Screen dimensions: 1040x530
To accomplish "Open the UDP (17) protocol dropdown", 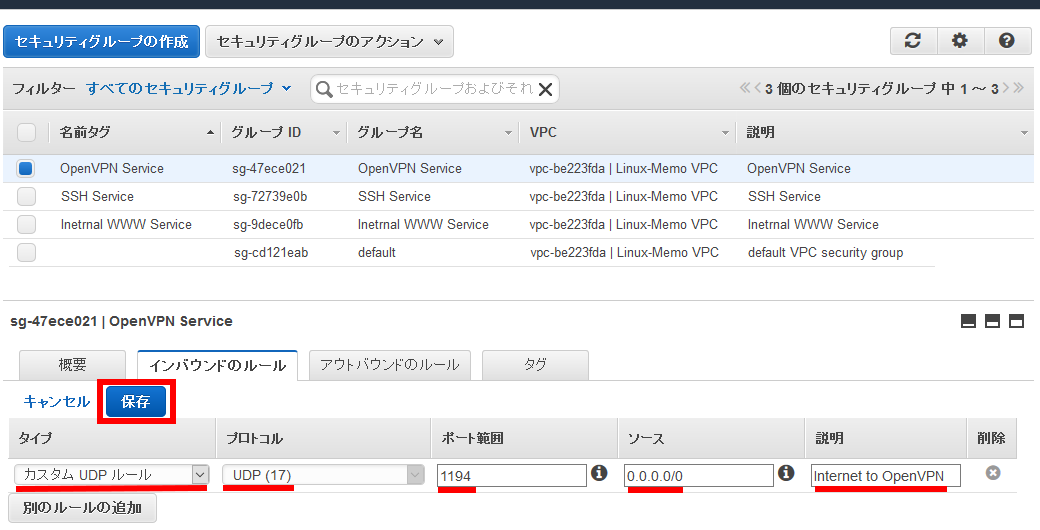I will (323, 474).
